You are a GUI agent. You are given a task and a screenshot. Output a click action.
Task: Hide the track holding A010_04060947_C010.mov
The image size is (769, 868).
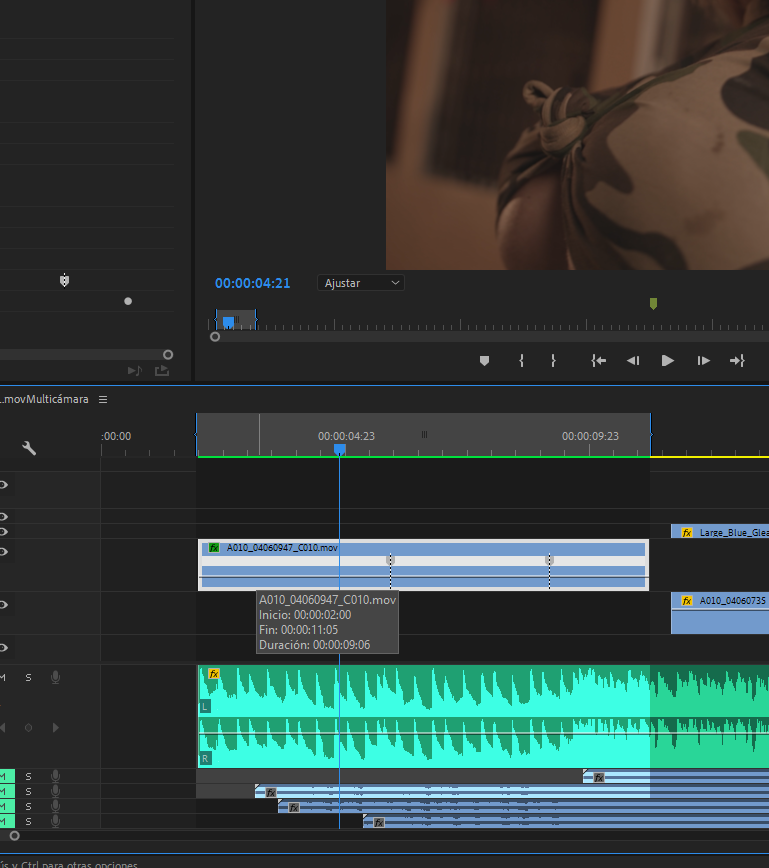(x=3, y=551)
